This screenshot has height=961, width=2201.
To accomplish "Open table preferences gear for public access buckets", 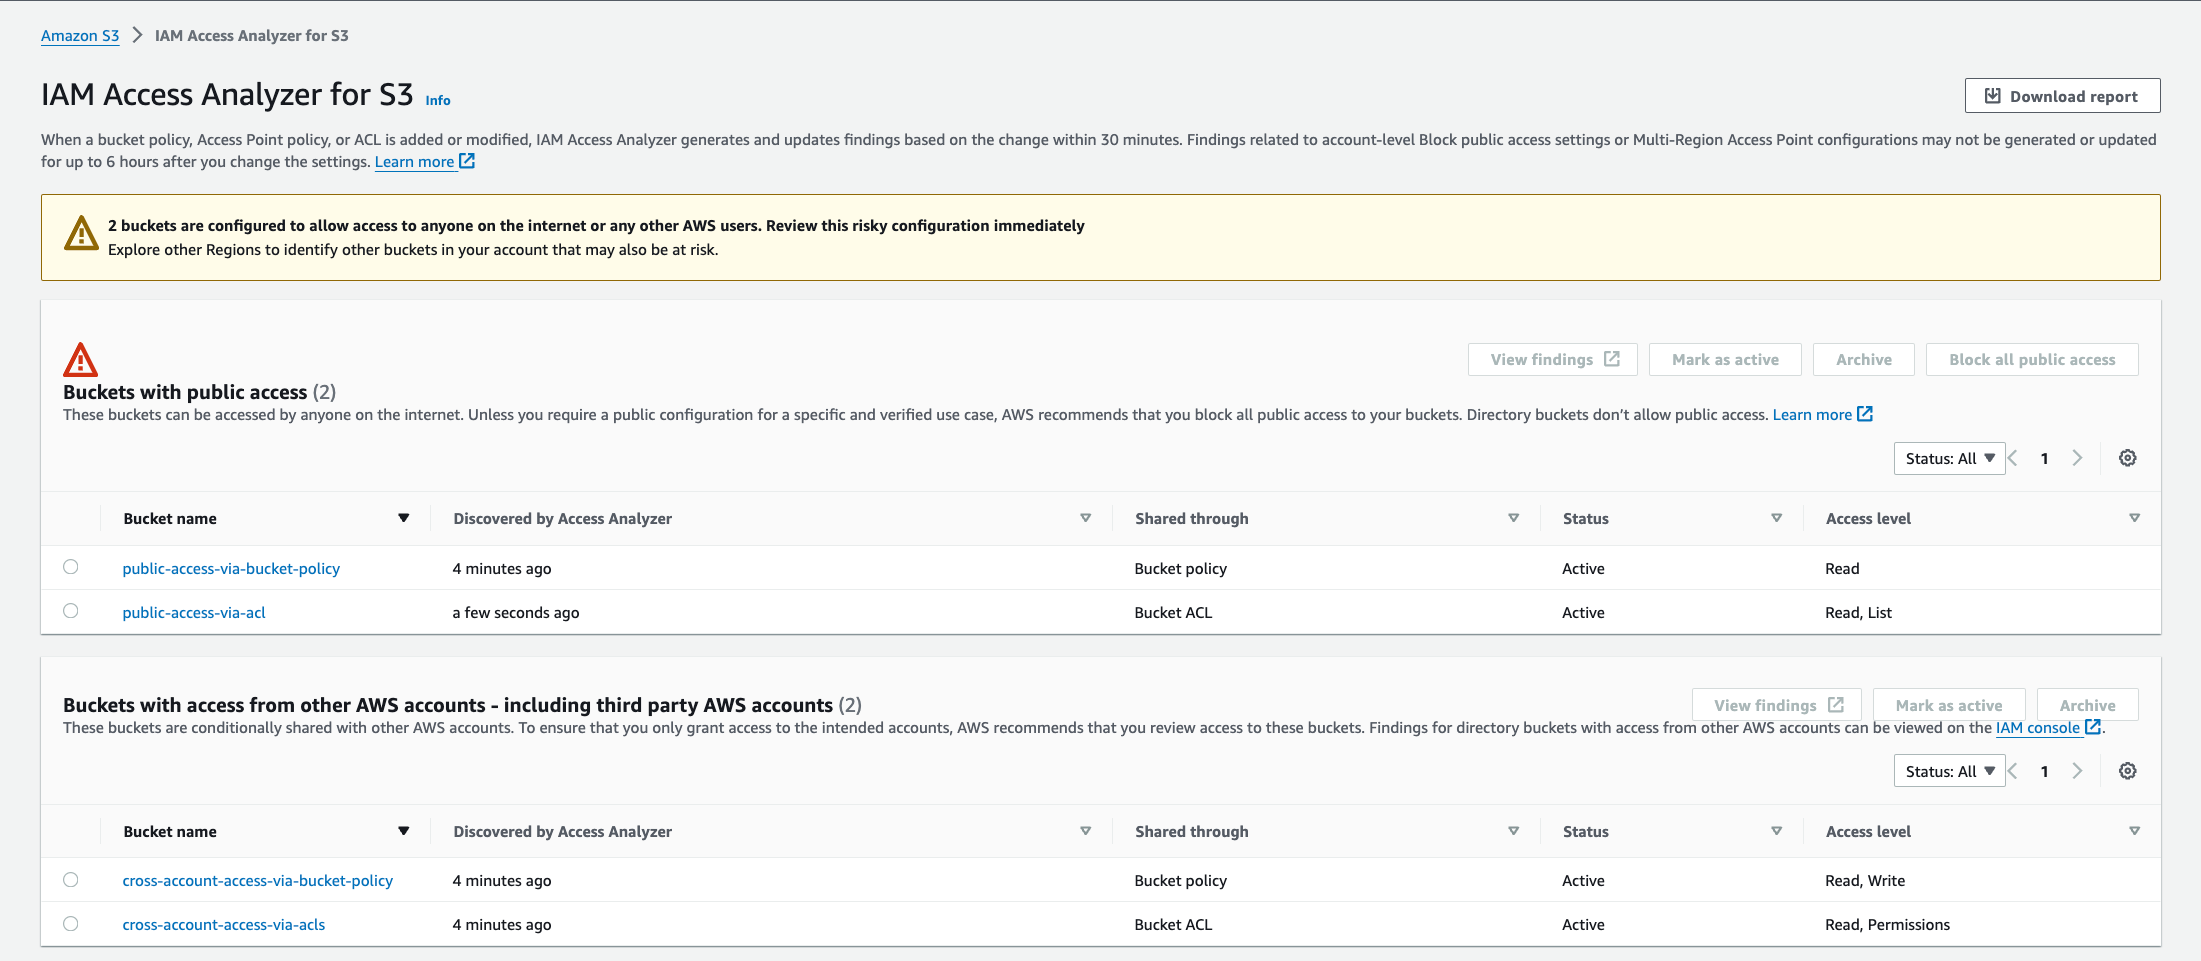I will pyautogui.click(x=2127, y=458).
